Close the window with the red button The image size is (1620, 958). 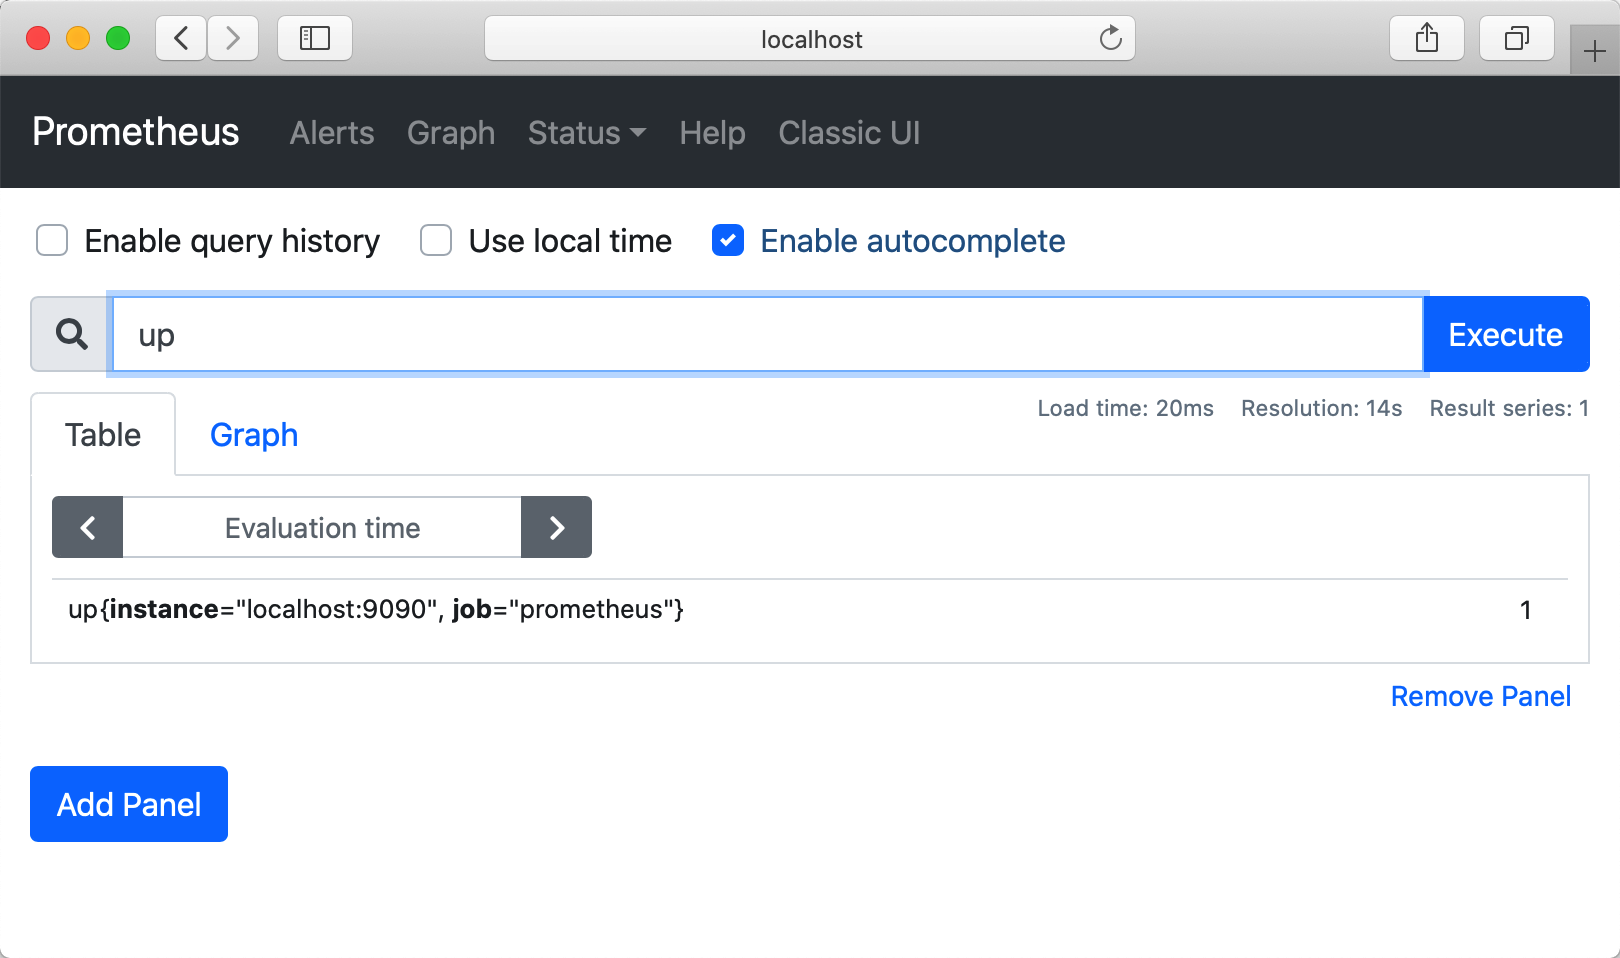coord(38,38)
